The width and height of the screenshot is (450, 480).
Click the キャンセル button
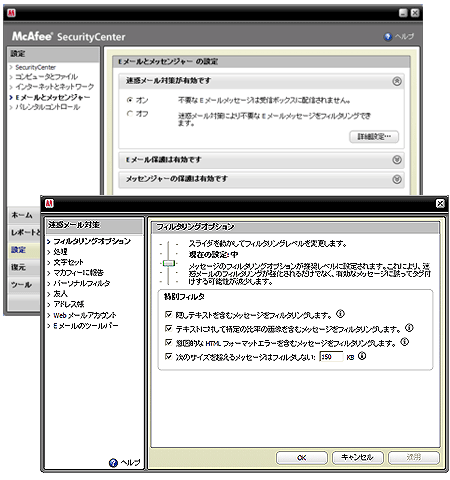[357, 457]
